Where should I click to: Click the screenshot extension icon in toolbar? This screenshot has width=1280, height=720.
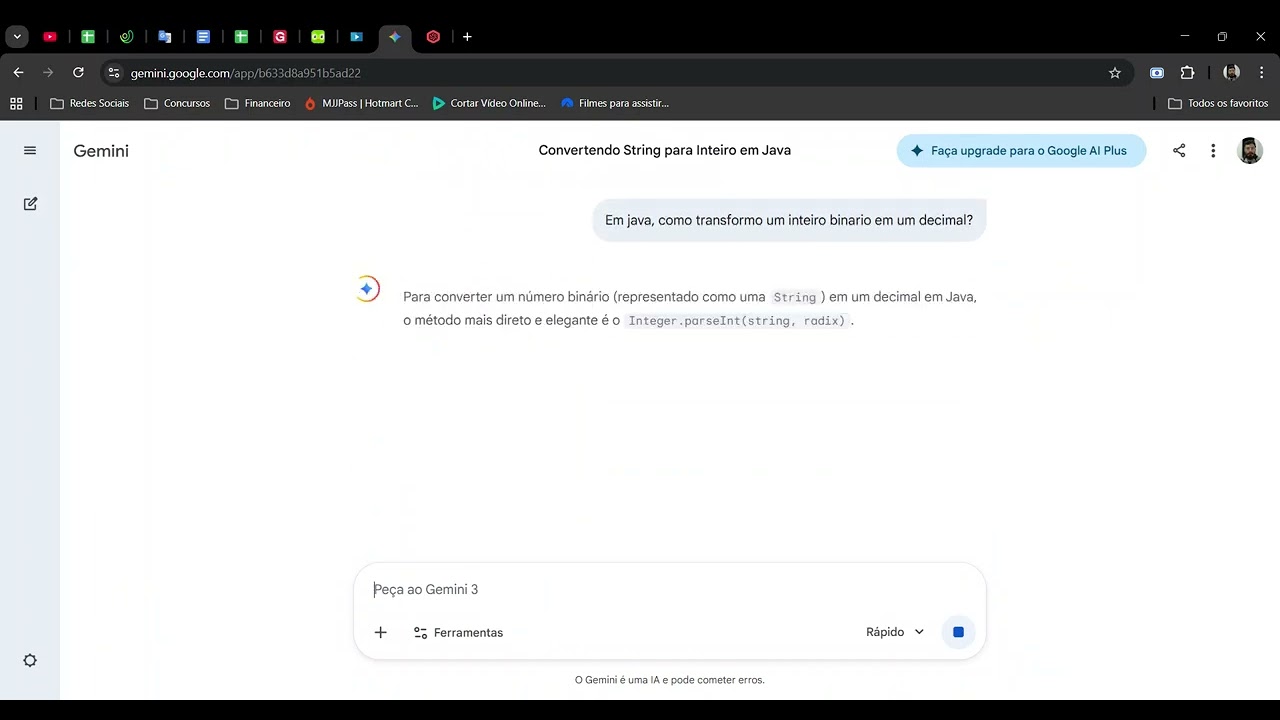point(1157,73)
